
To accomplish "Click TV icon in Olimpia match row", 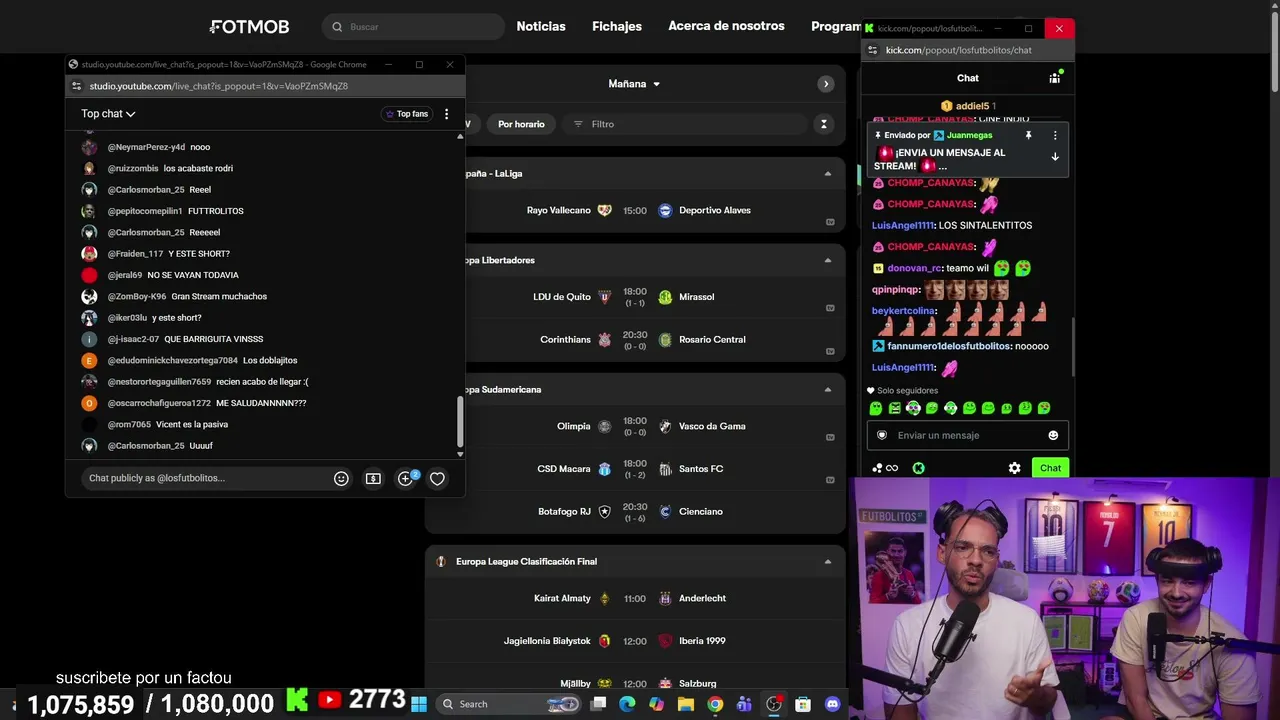I will pyautogui.click(x=830, y=437).
